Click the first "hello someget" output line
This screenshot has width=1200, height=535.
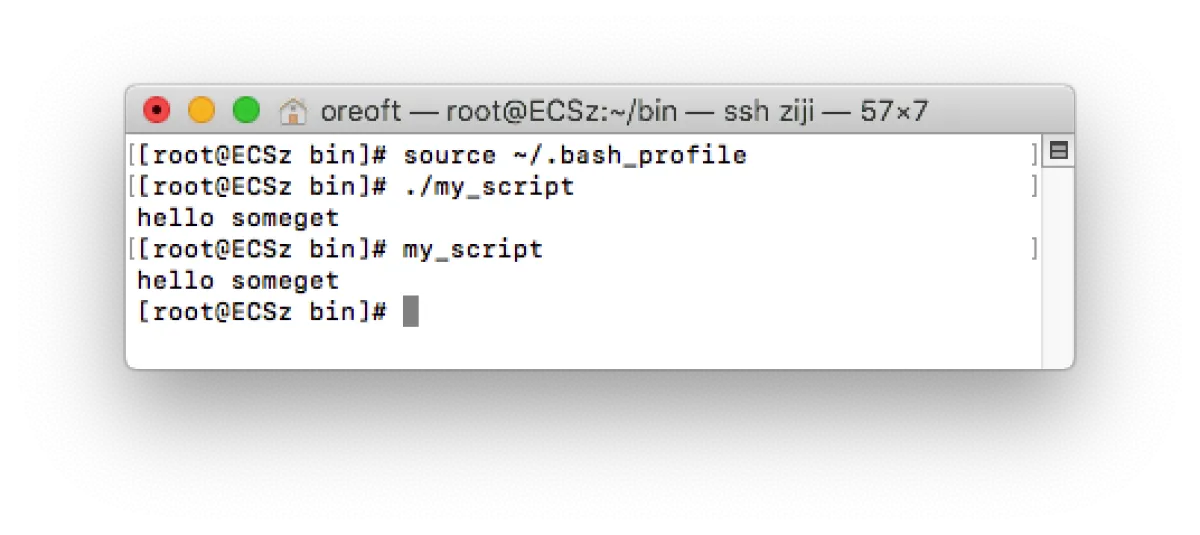tap(238, 218)
